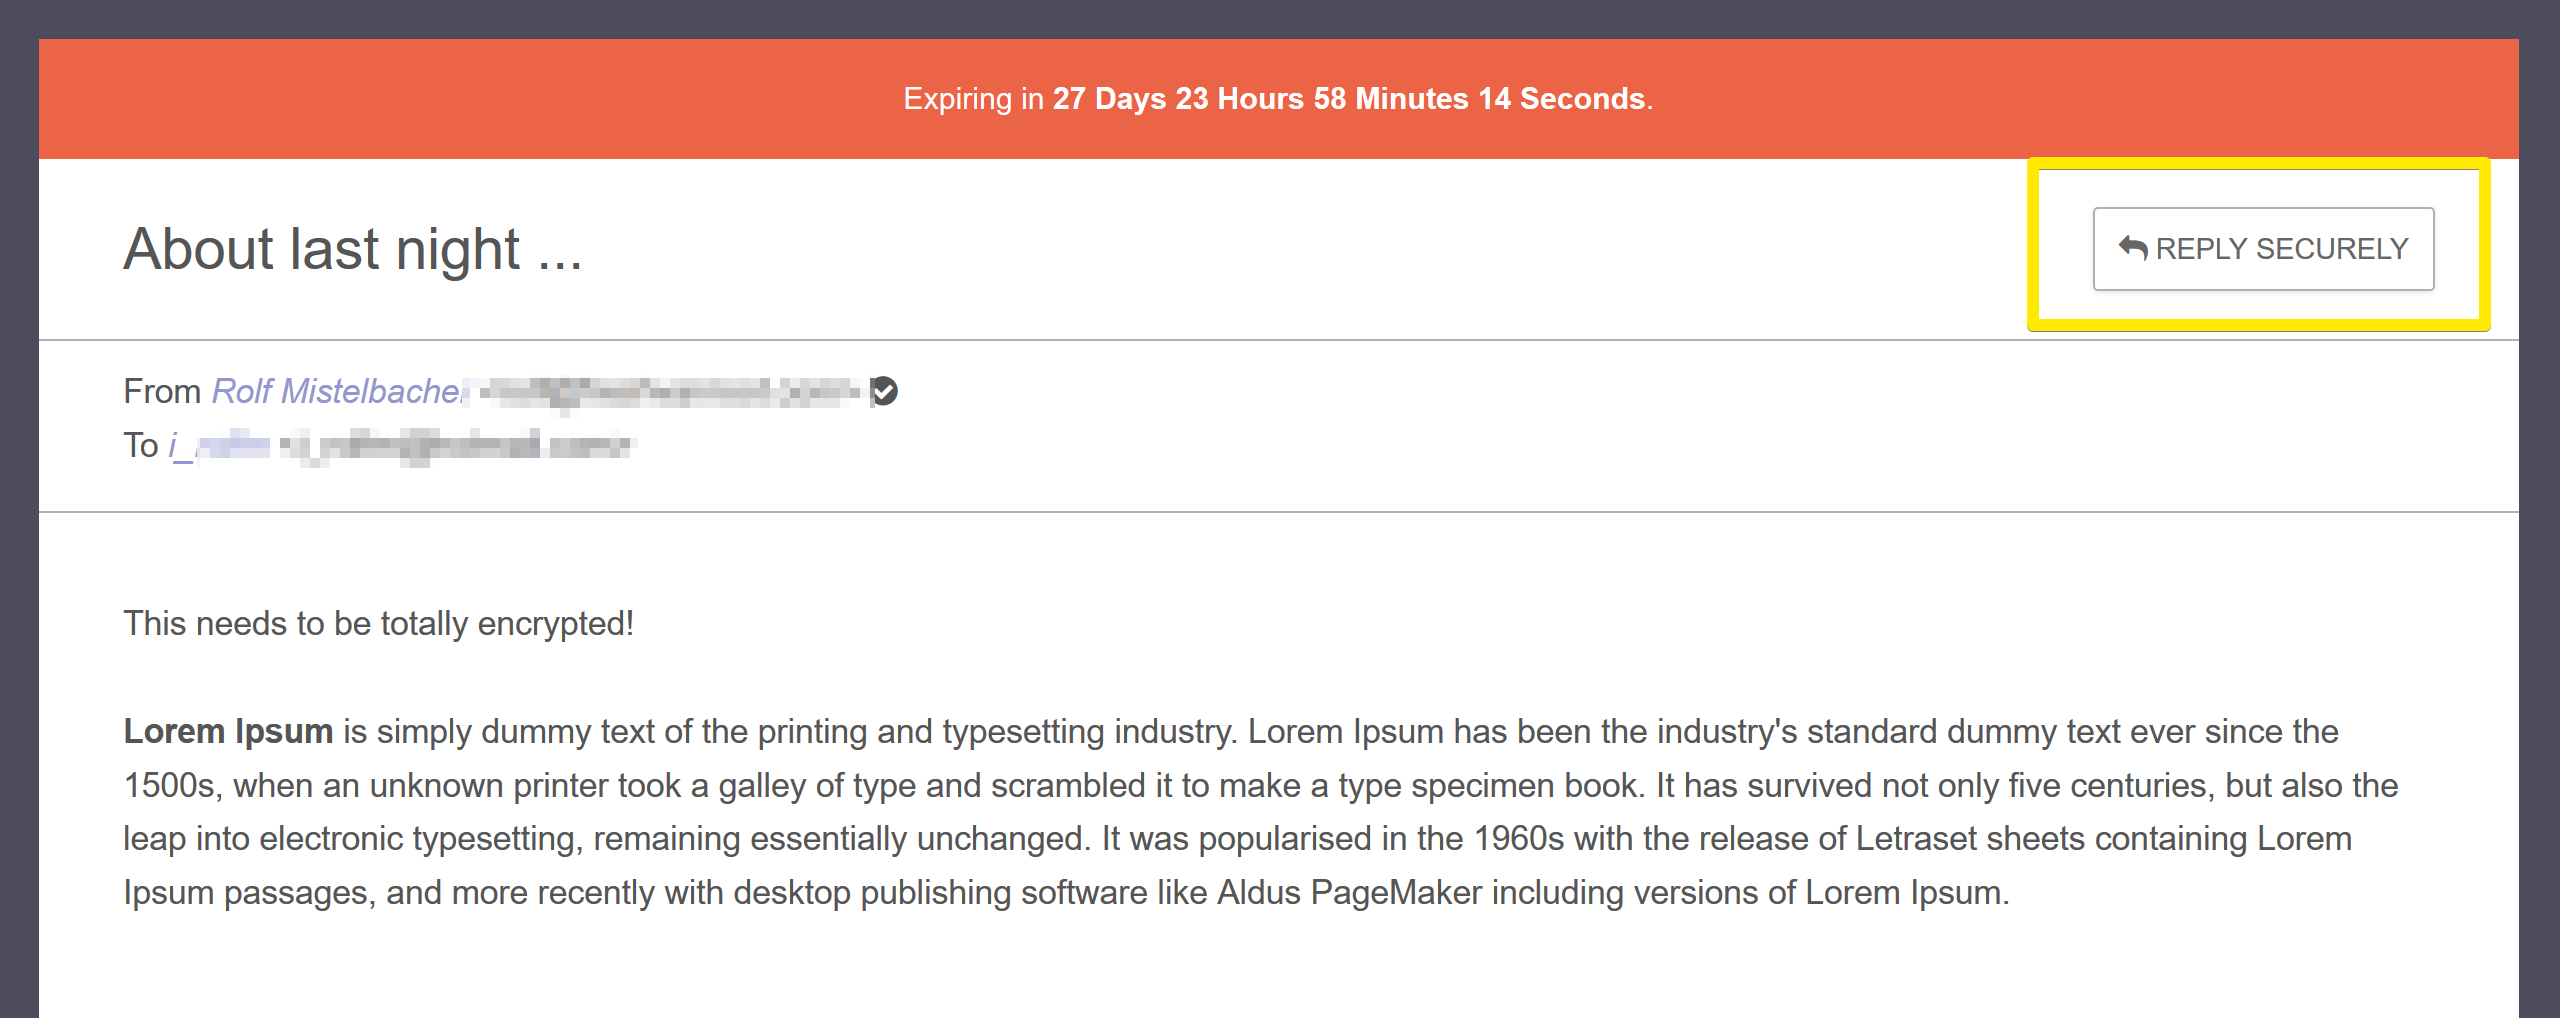Click the bold Lorem Ipsum text
Image resolution: width=2560 pixels, height=1018 pixels.
pyautogui.click(x=228, y=731)
